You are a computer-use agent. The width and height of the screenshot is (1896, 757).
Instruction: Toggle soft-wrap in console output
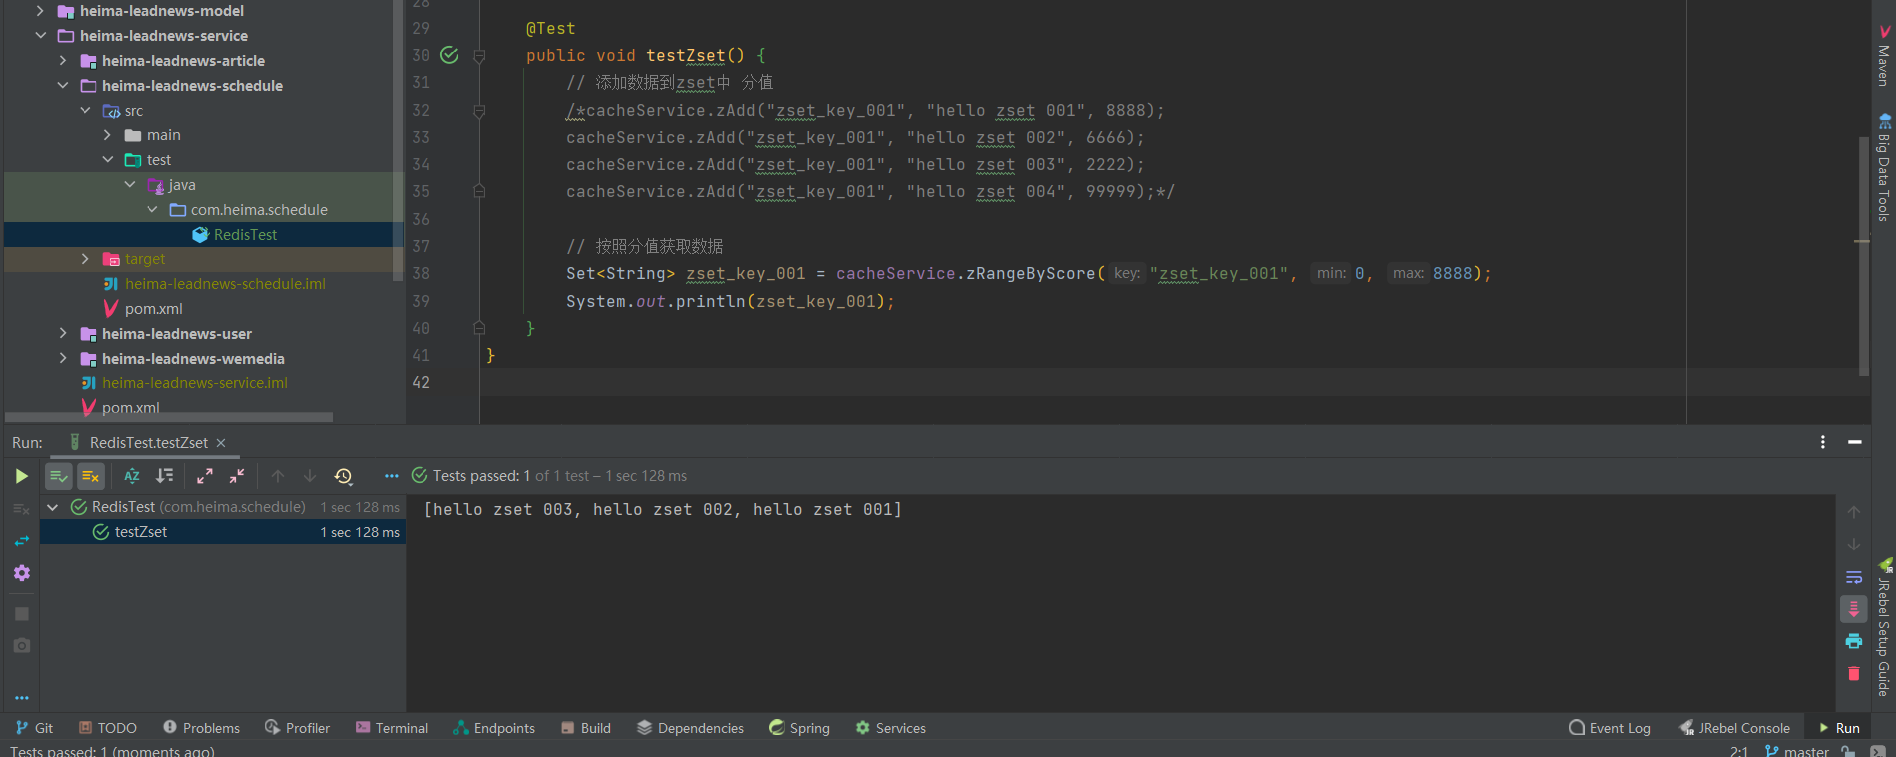pyautogui.click(x=1853, y=577)
